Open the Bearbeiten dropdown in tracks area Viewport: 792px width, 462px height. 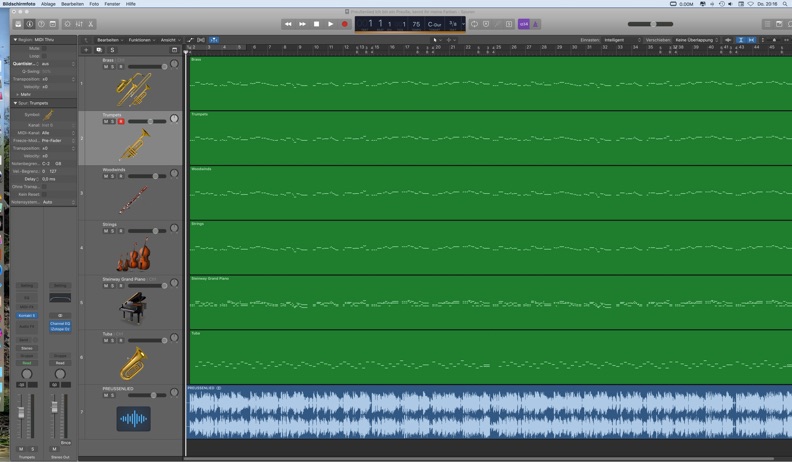pyautogui.click(x=110, y=40)
